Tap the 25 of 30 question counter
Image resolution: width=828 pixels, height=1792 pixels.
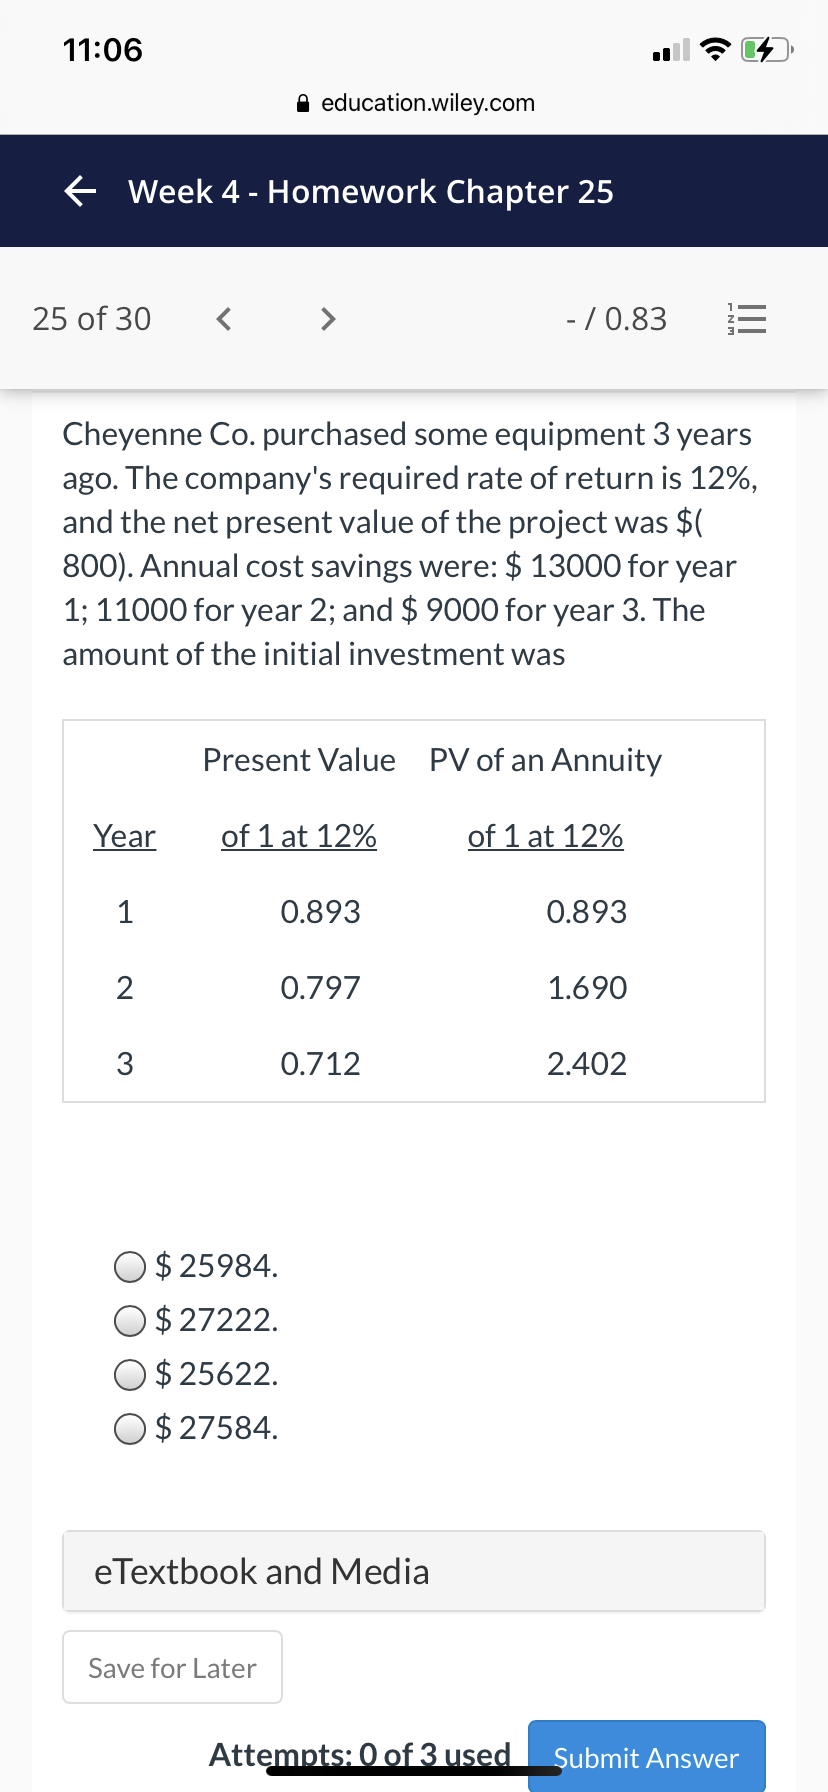tap(92, 319)
